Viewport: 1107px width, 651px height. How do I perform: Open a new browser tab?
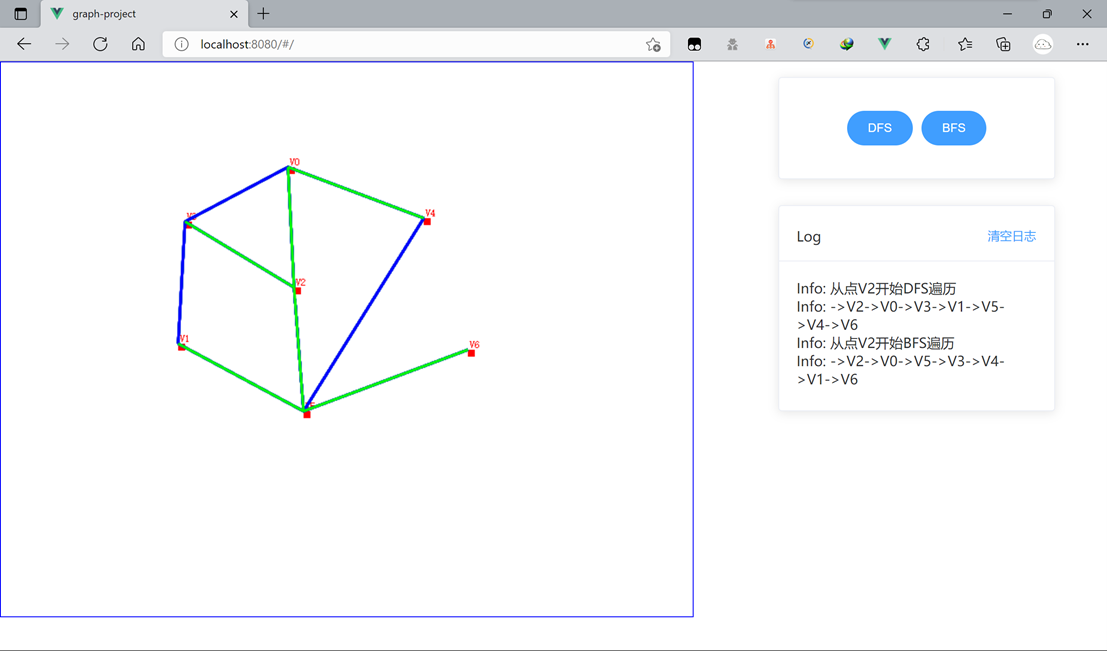click(x=263, y=13)
